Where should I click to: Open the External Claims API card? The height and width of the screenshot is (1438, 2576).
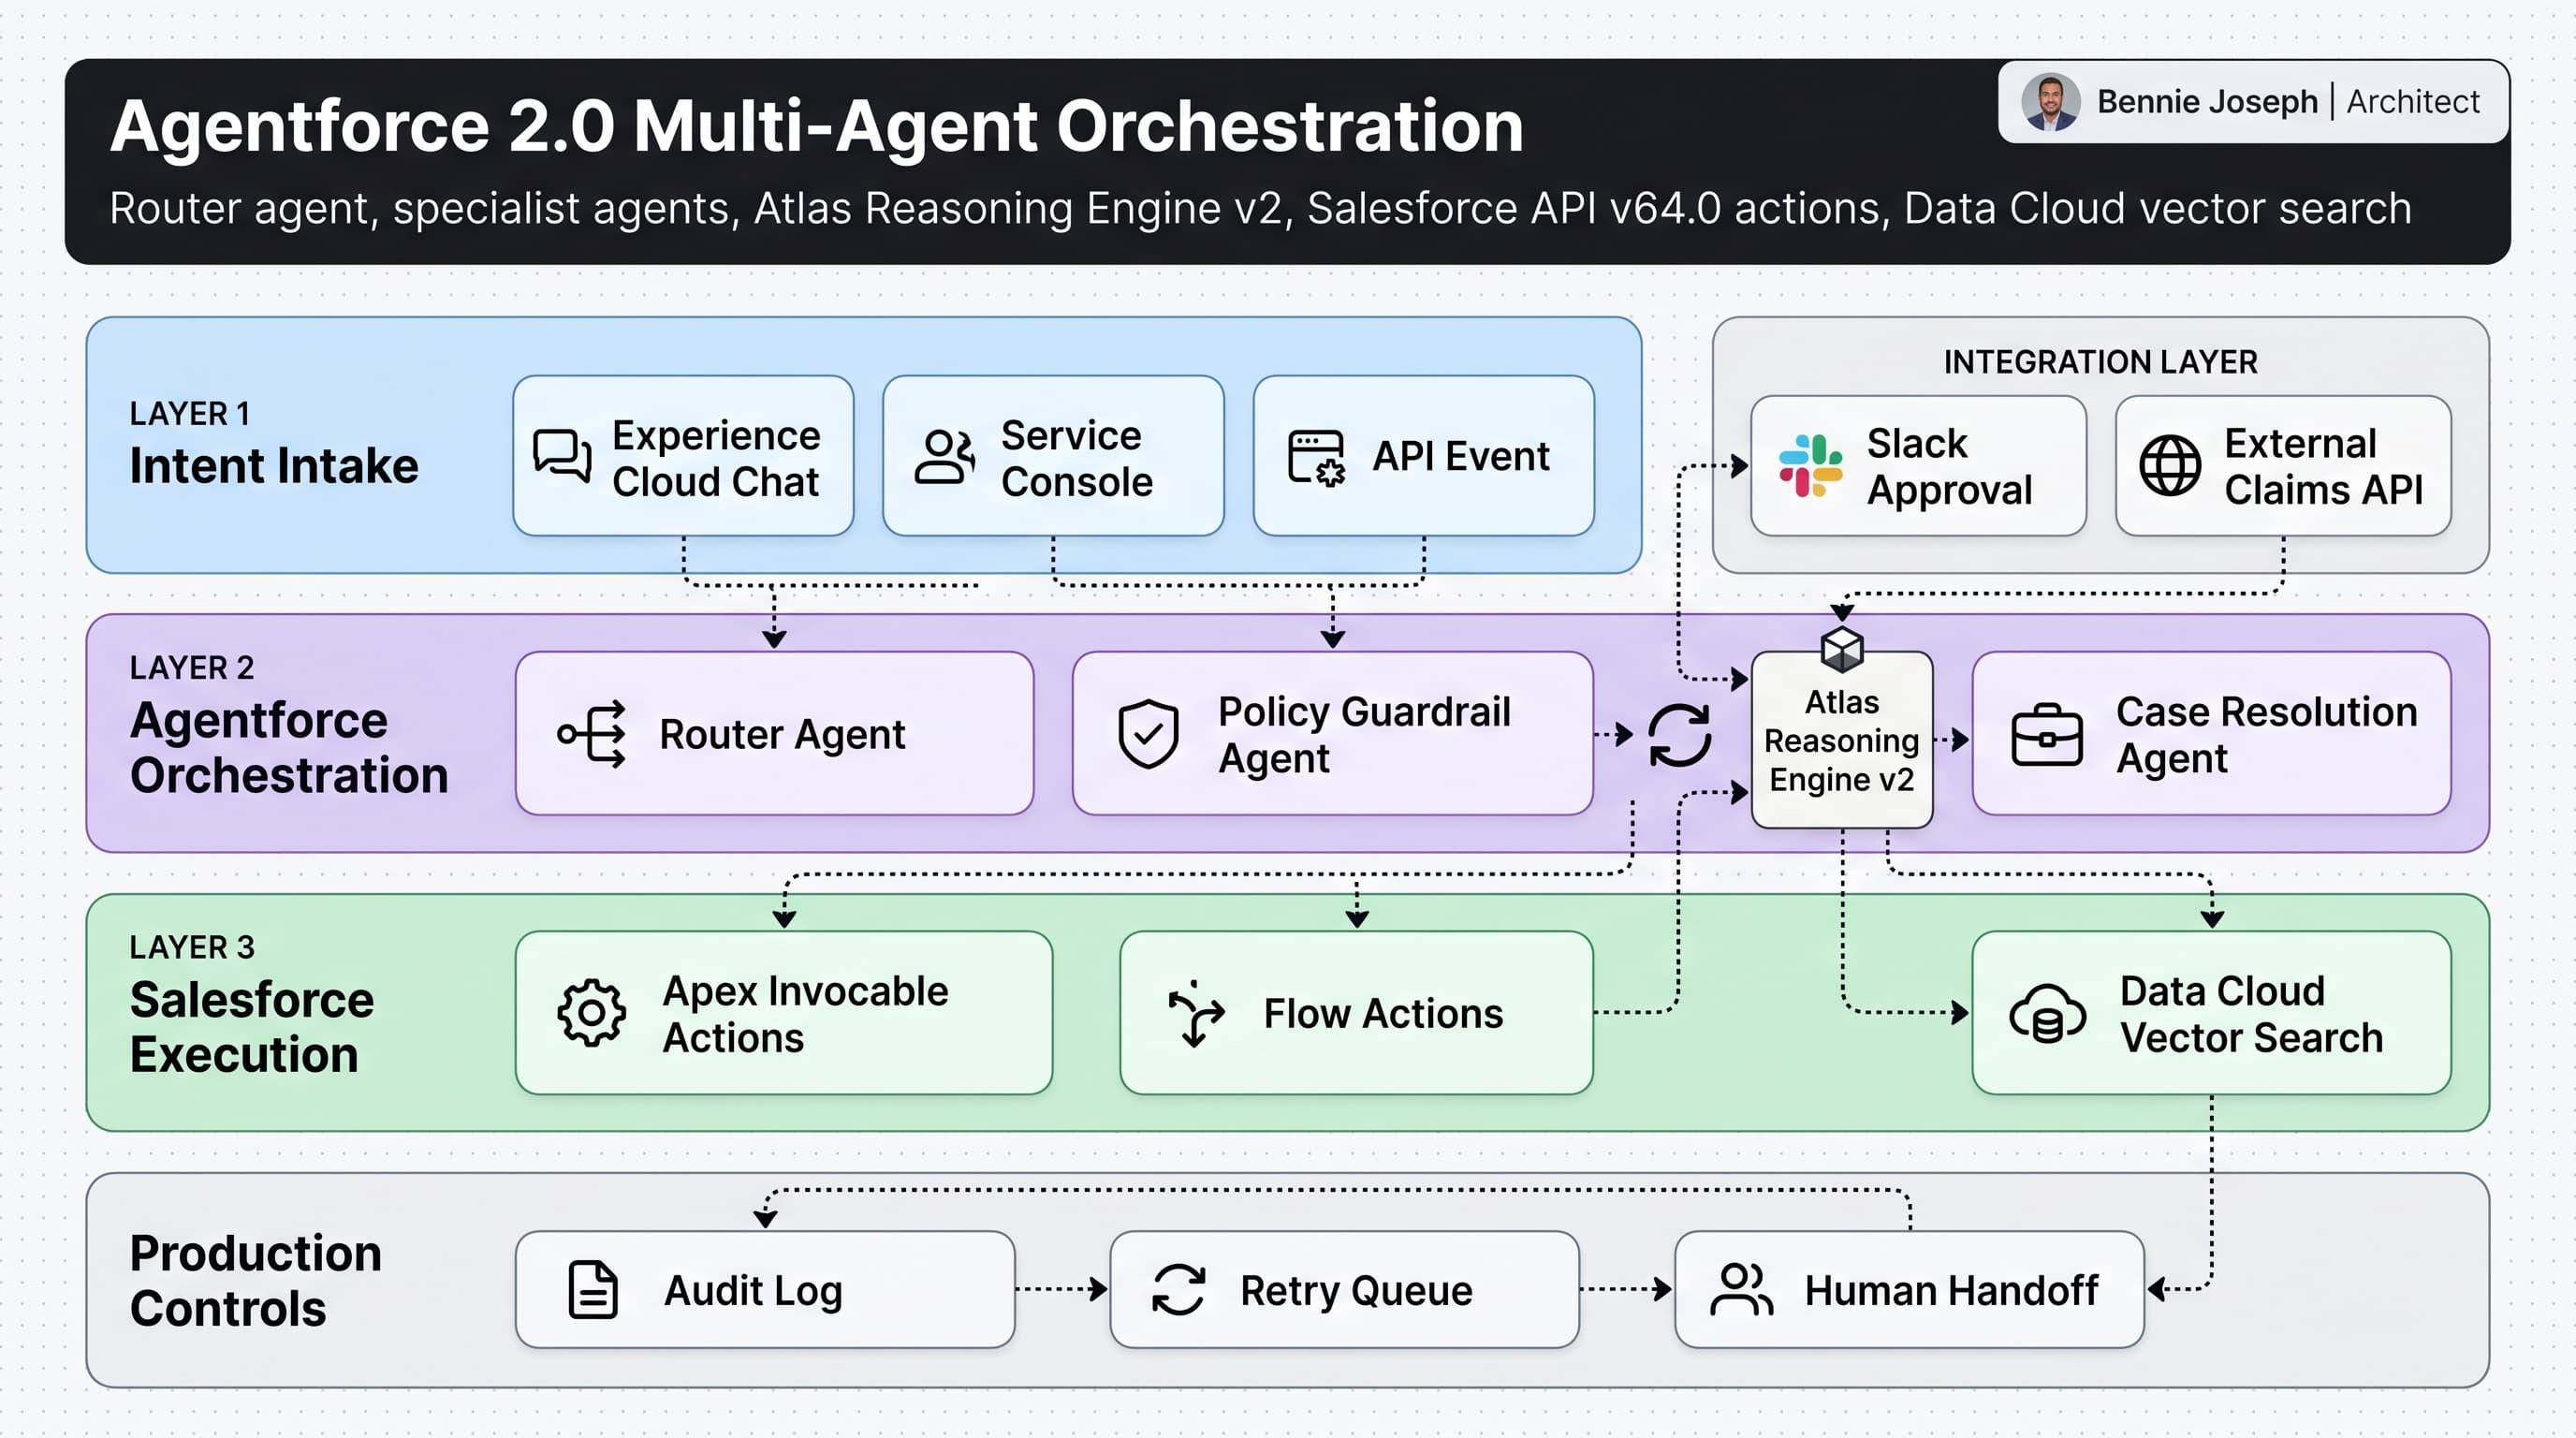(x=2283, y=466)
